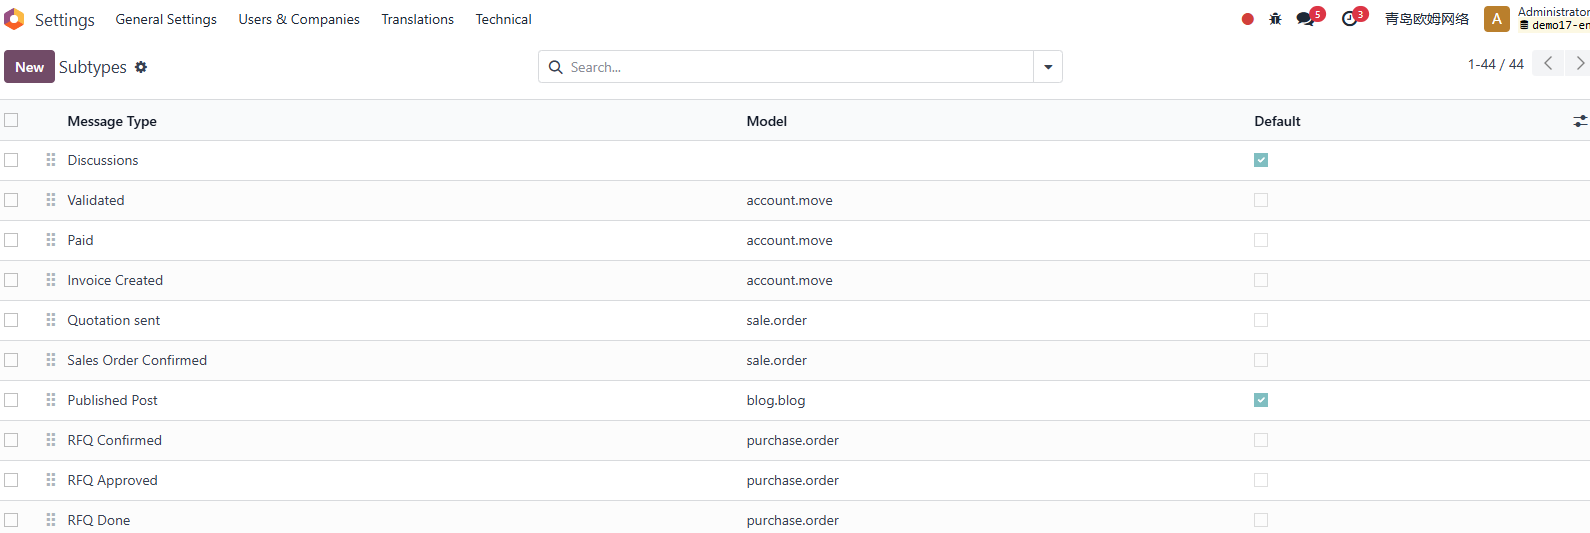The height and width of the screenshot is (533, 1590).
Task: Open the Users & Companies menu
Action: [299, 19]
